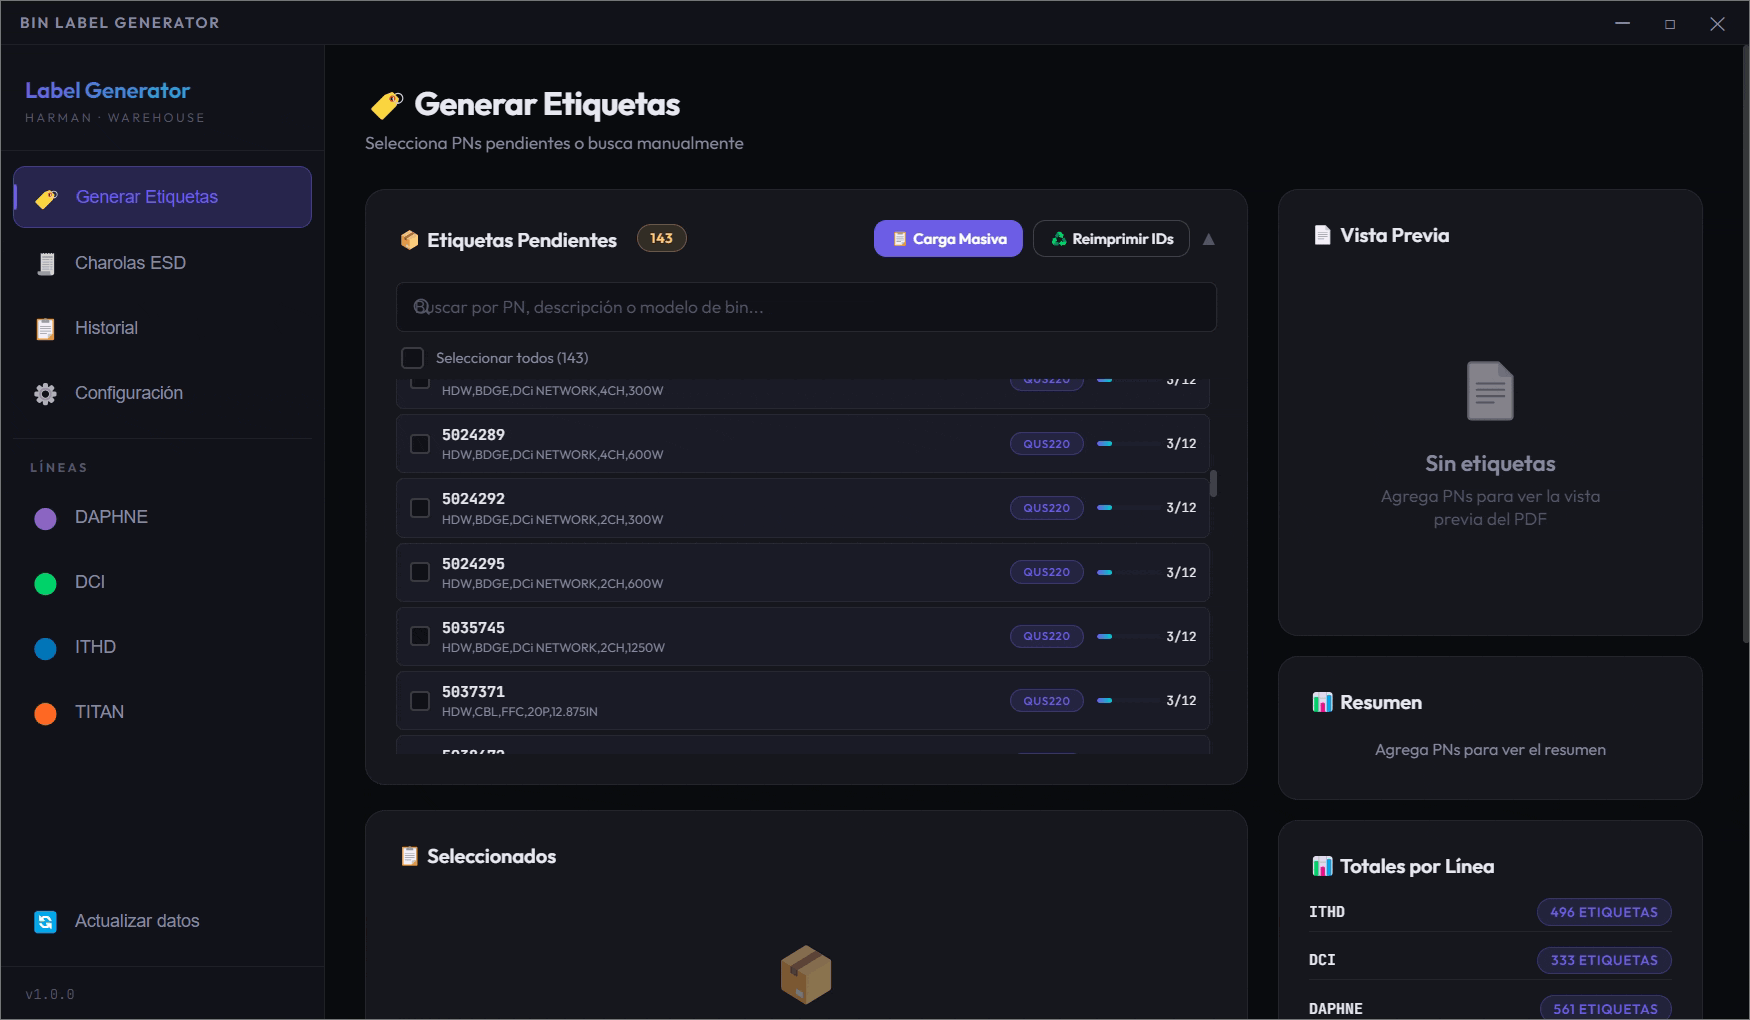Click the box icon in the Seleccionados panel

click(806, 972)
